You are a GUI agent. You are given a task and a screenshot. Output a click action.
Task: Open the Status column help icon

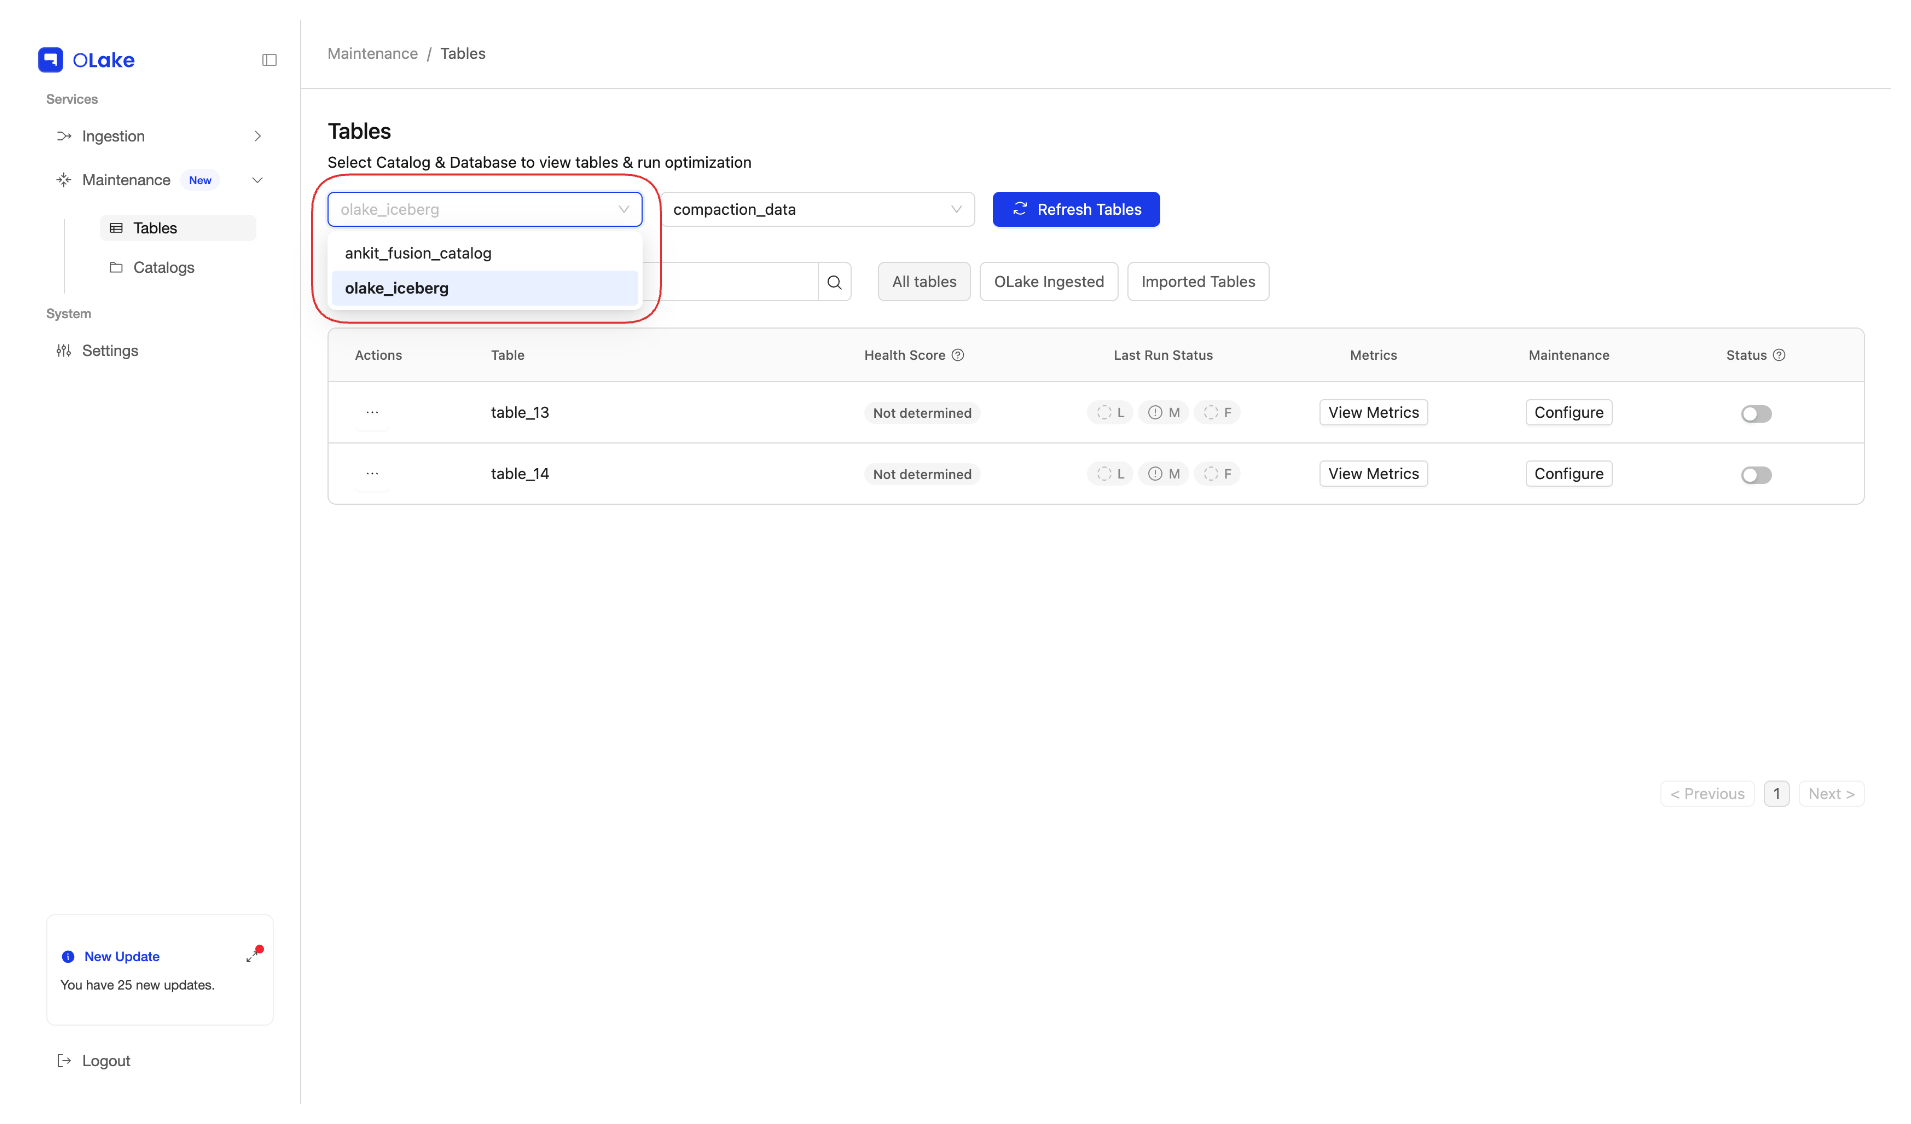1779,355
